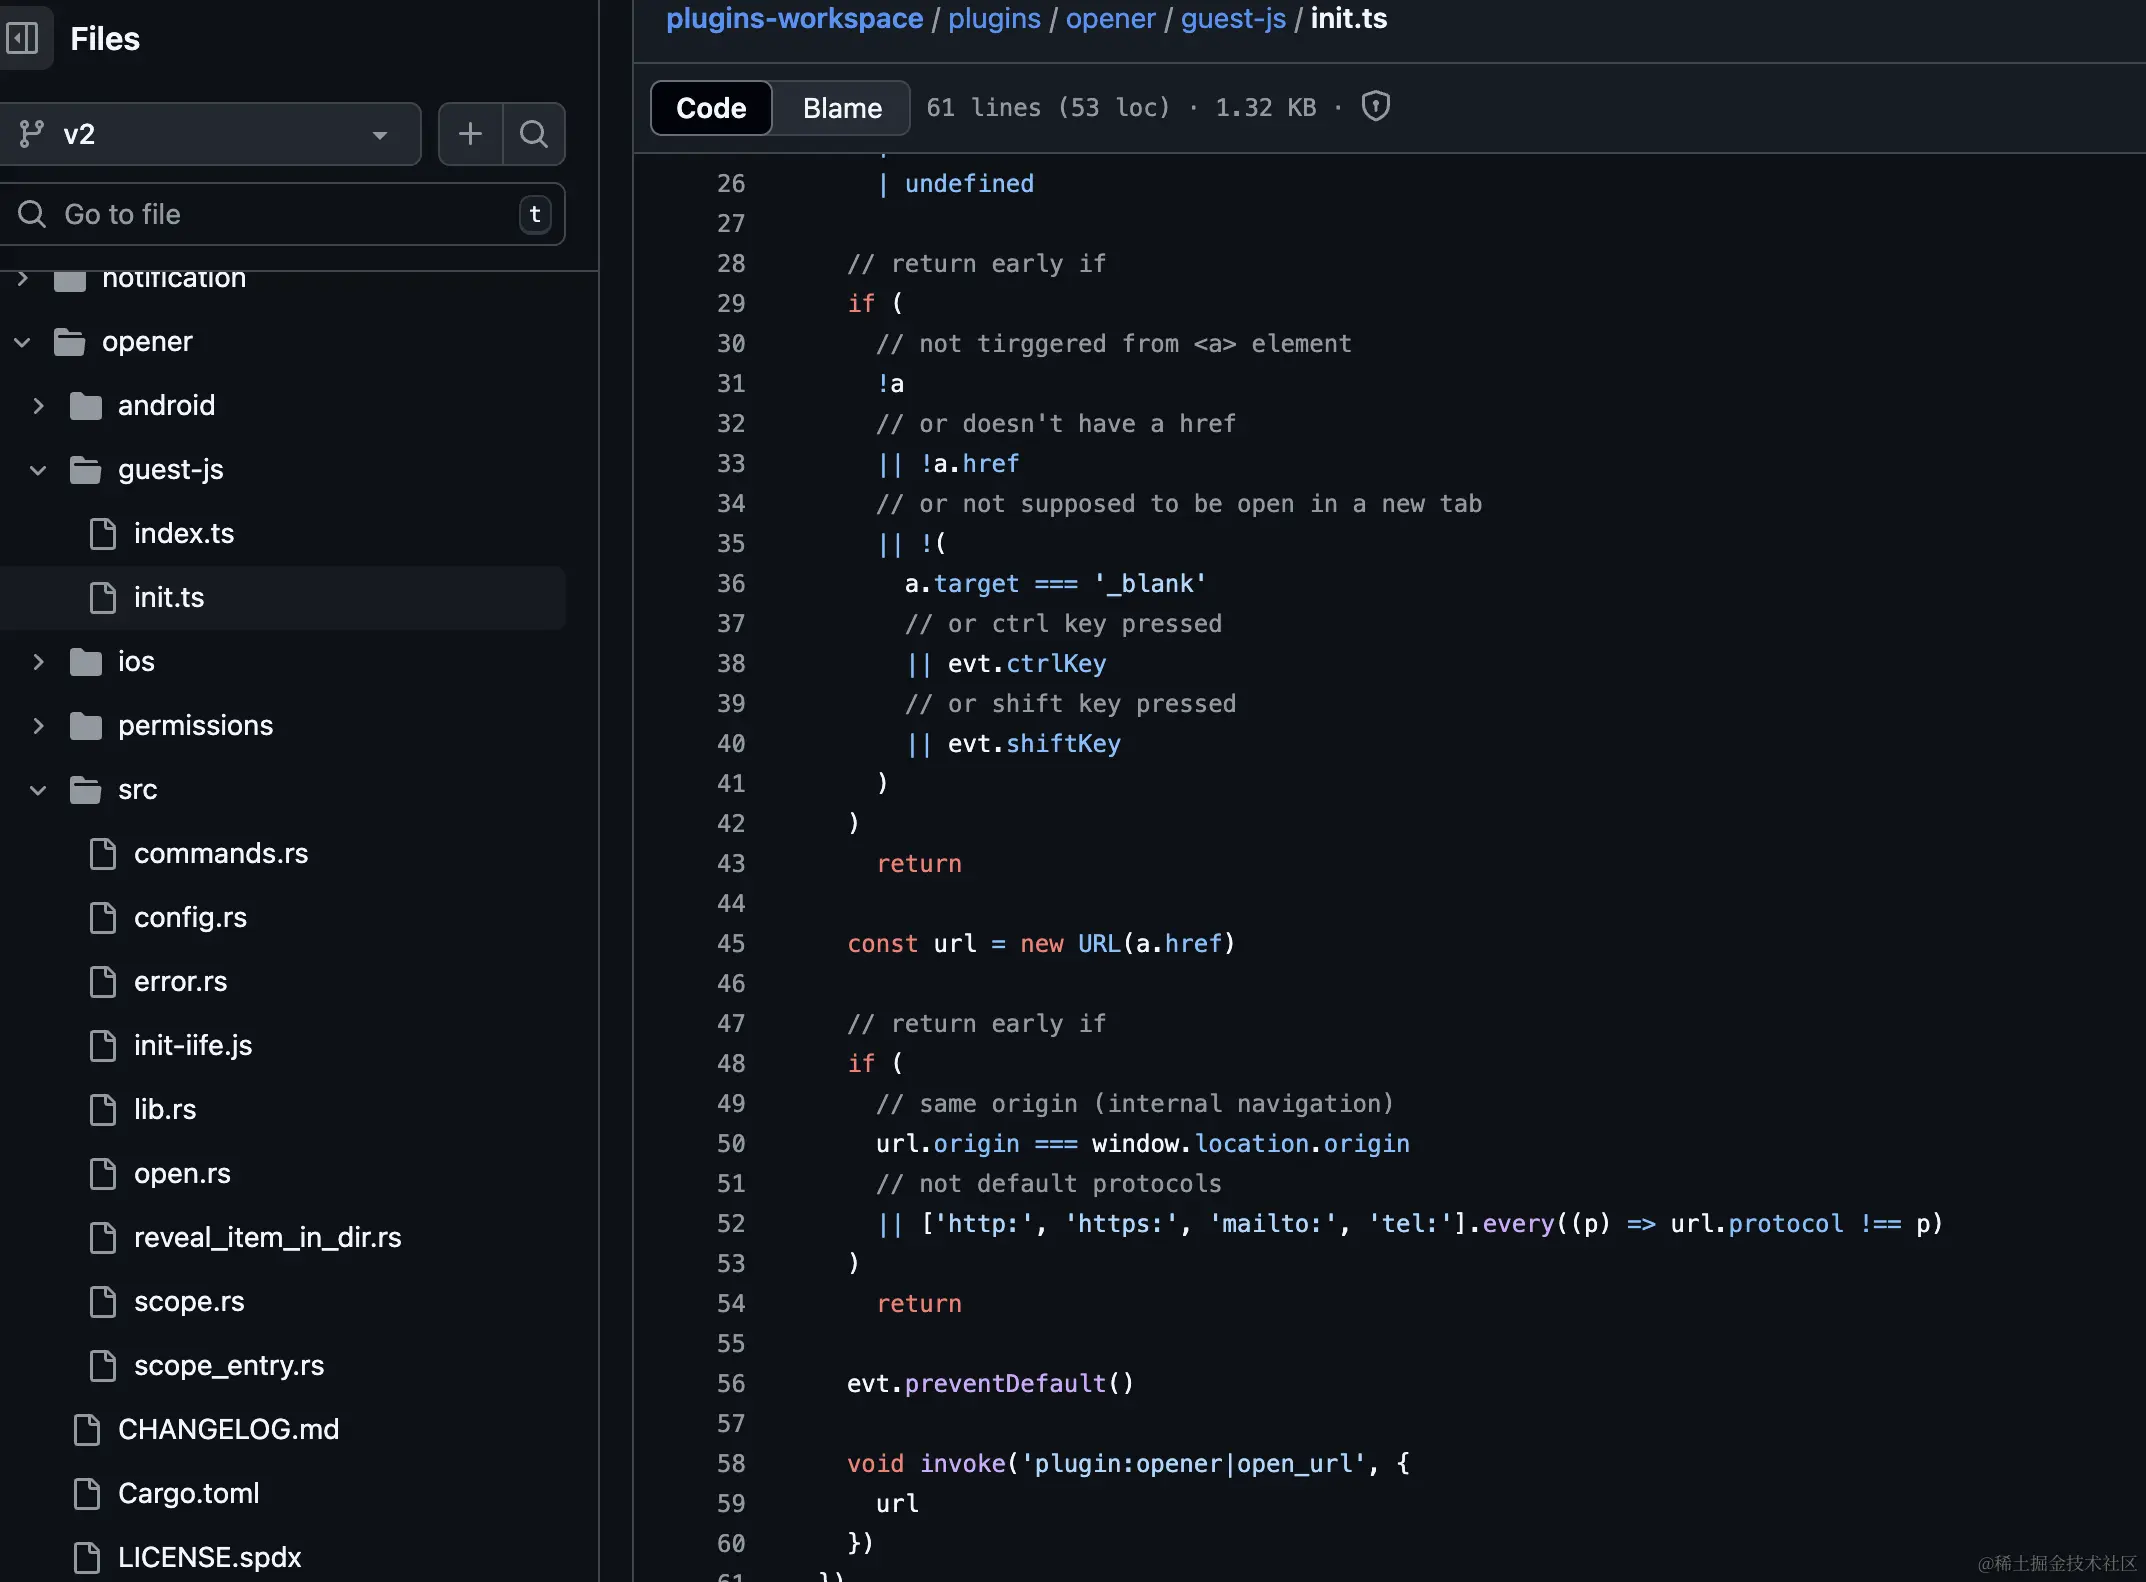Open index.ts in file tree

[x=184, y=534]
